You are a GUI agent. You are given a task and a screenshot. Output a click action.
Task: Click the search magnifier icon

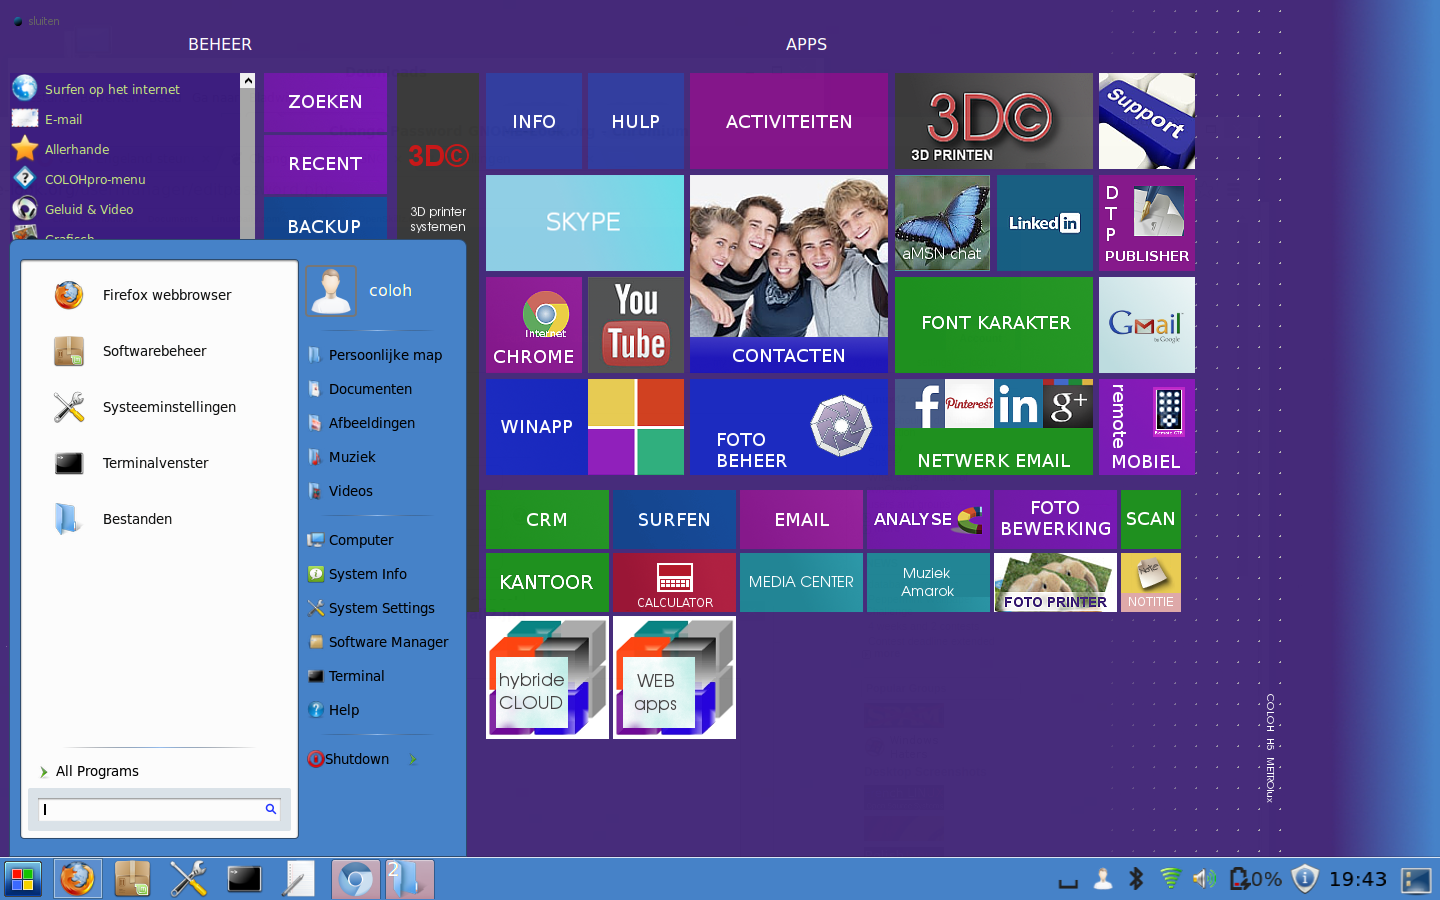tap(270, 809)
